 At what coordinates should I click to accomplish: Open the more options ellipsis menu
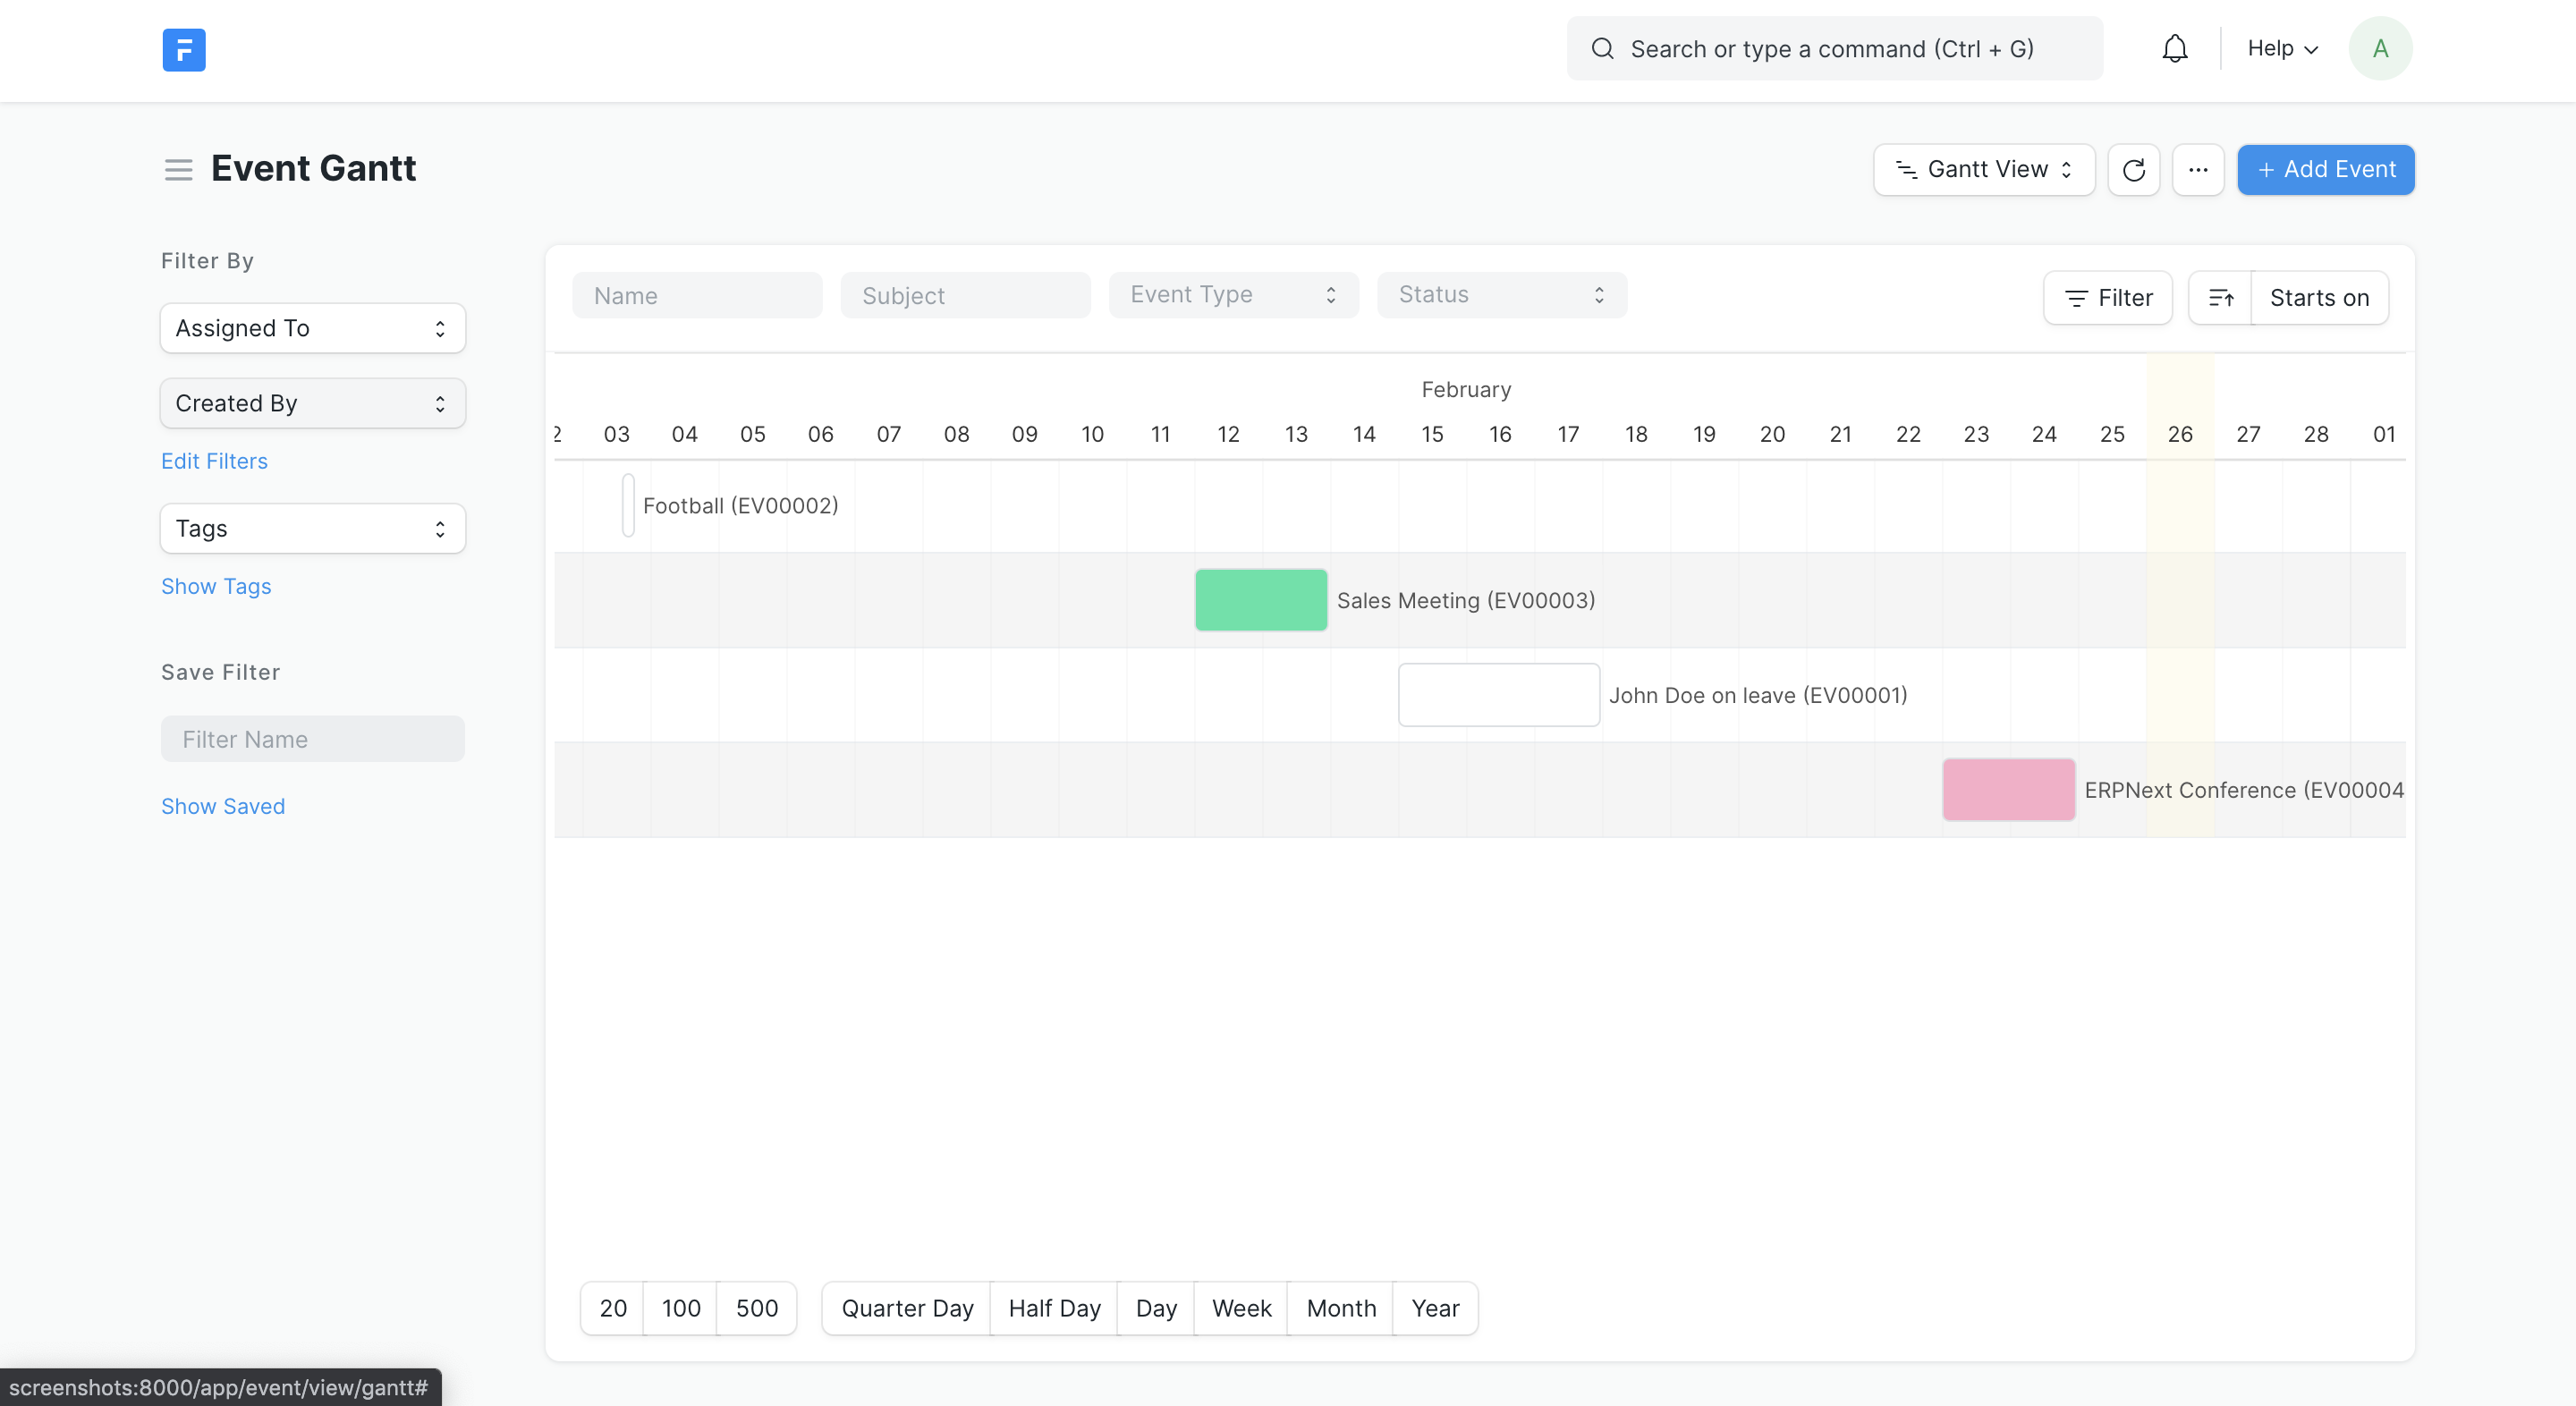pyautogui.click(x=2198, y=169)
